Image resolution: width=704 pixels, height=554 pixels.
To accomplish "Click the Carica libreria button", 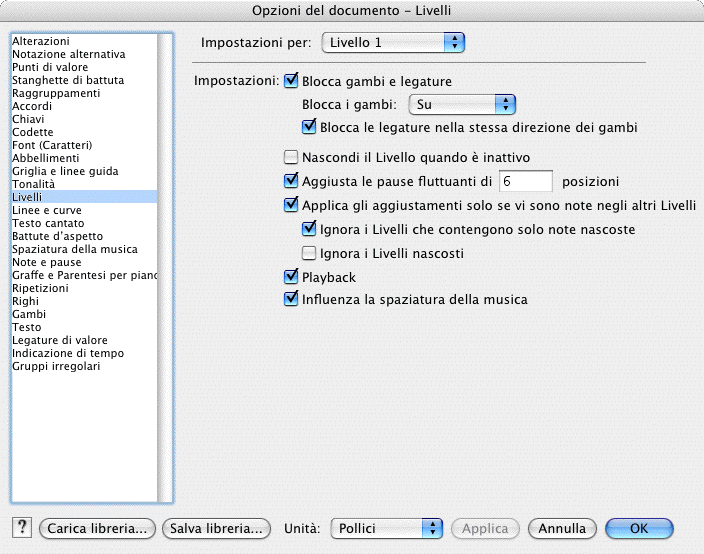I will coord(98,528).
